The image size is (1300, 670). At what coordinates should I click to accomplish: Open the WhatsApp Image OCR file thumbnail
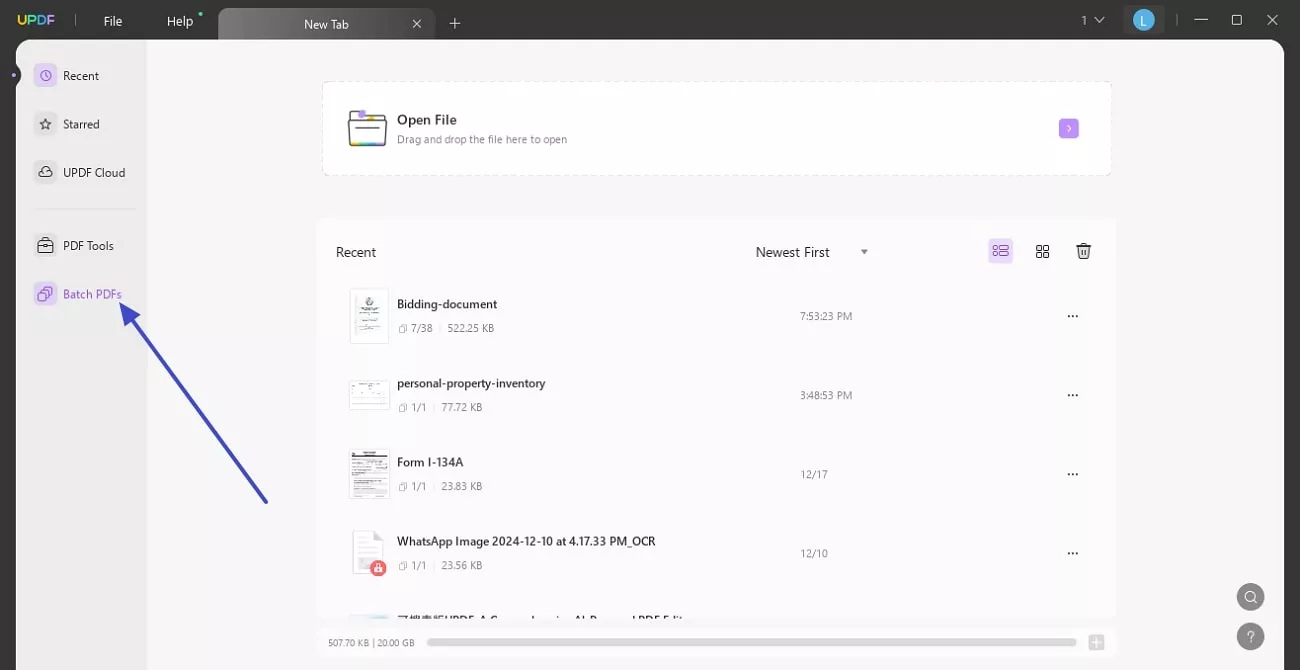click(x=368, y=551)
